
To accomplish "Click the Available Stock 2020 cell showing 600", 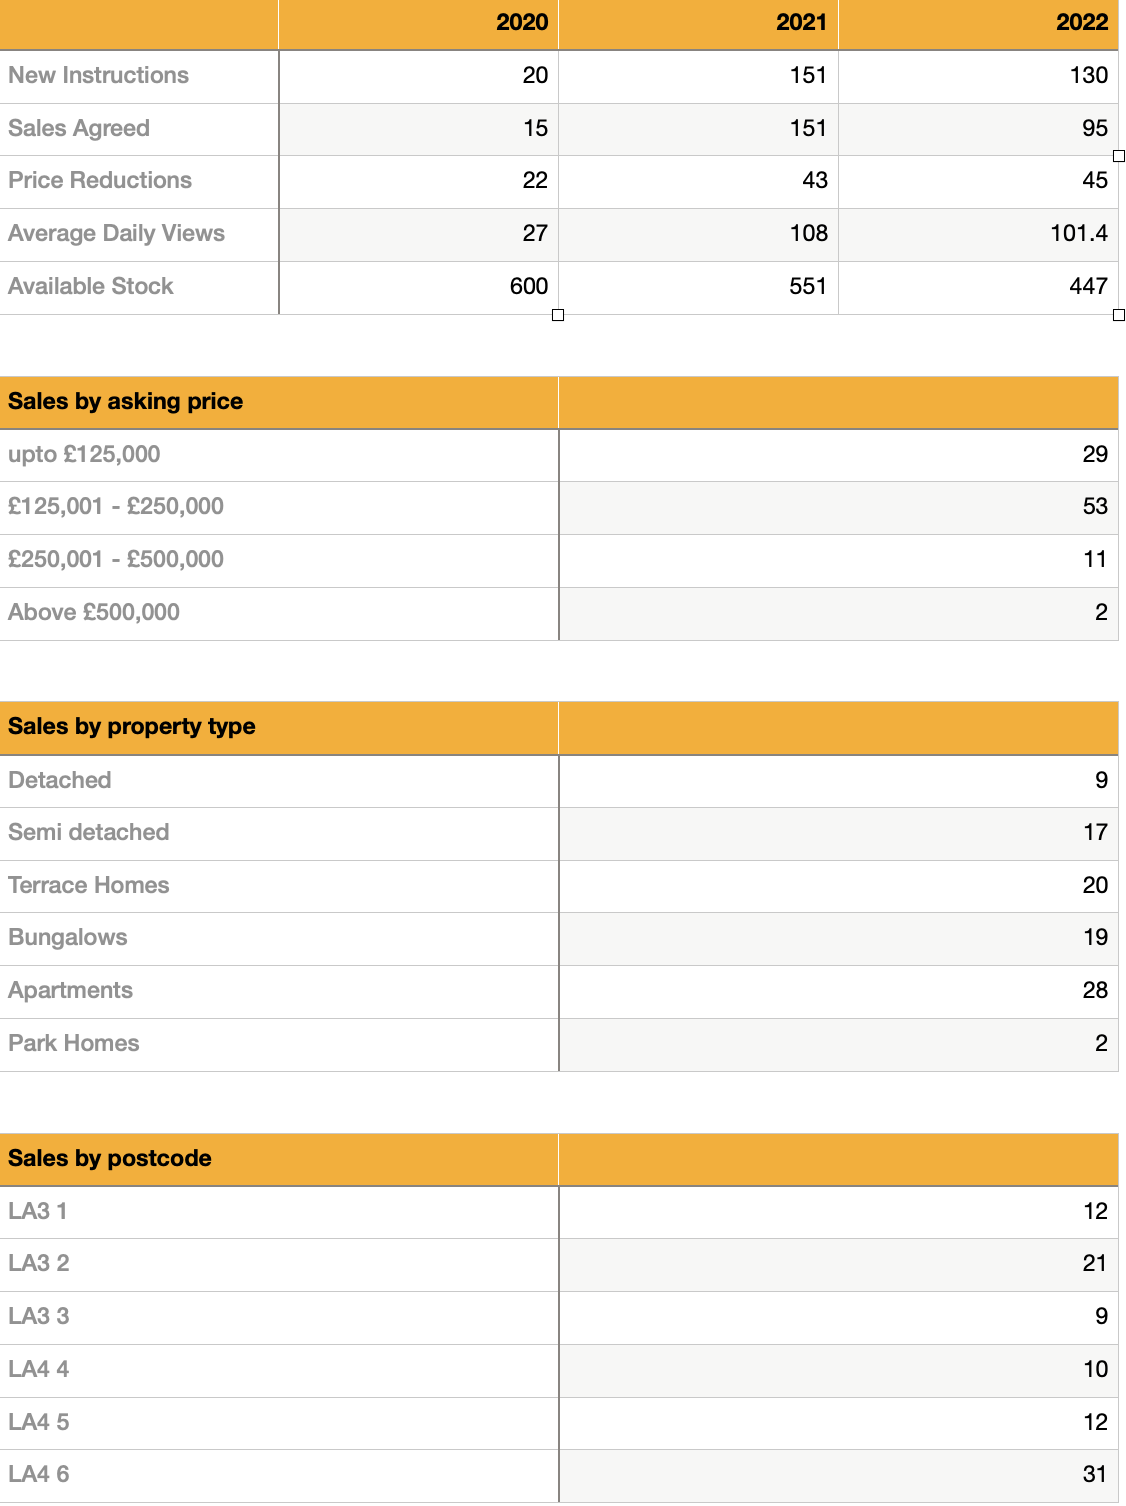I will (x=418, y=287).
